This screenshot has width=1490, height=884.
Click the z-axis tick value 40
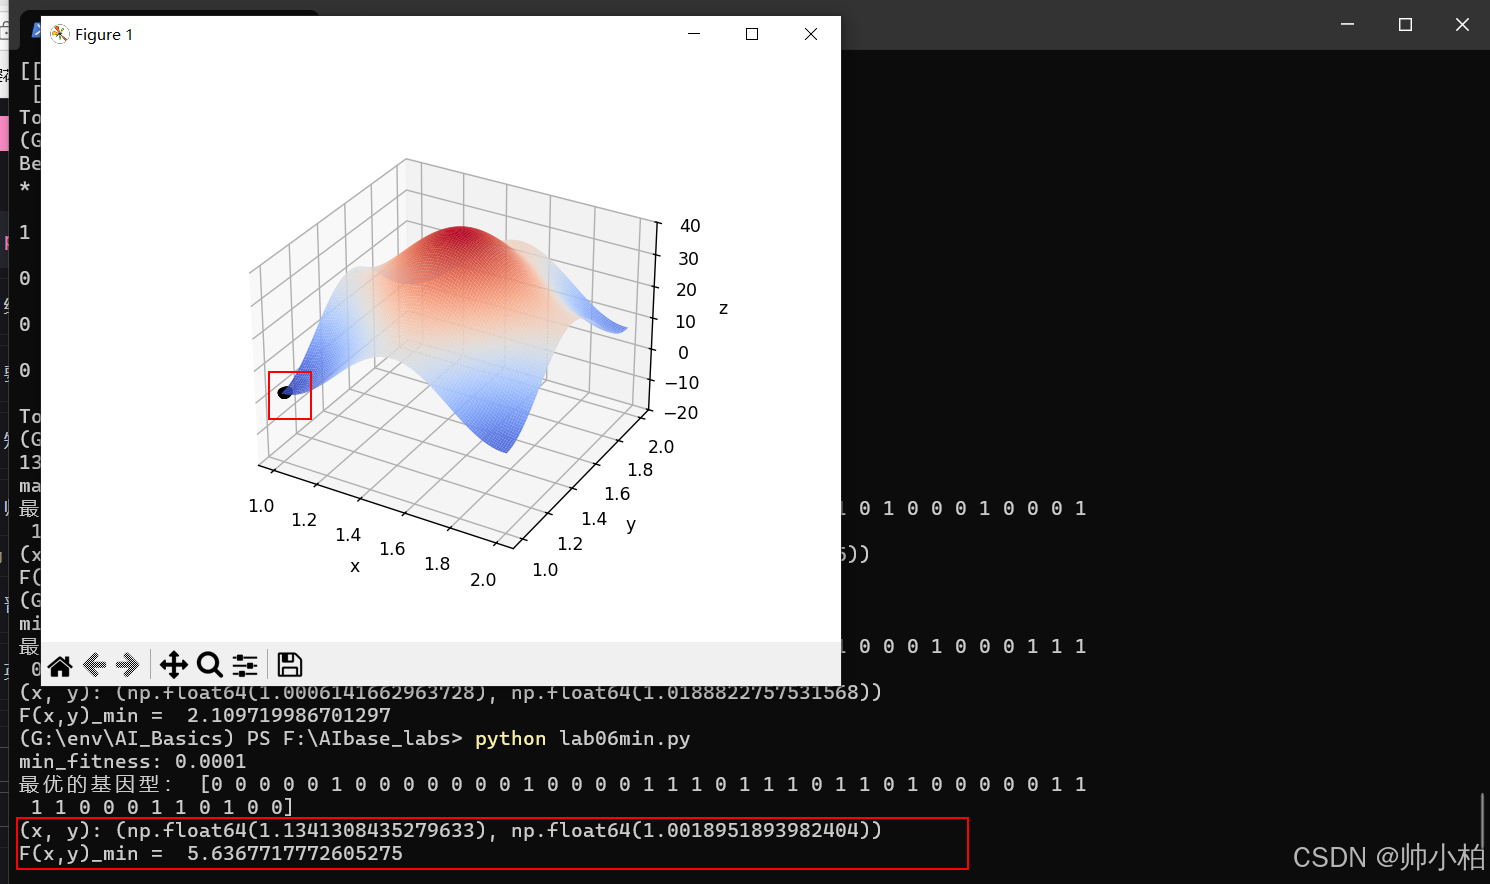(x=690, y=226)
